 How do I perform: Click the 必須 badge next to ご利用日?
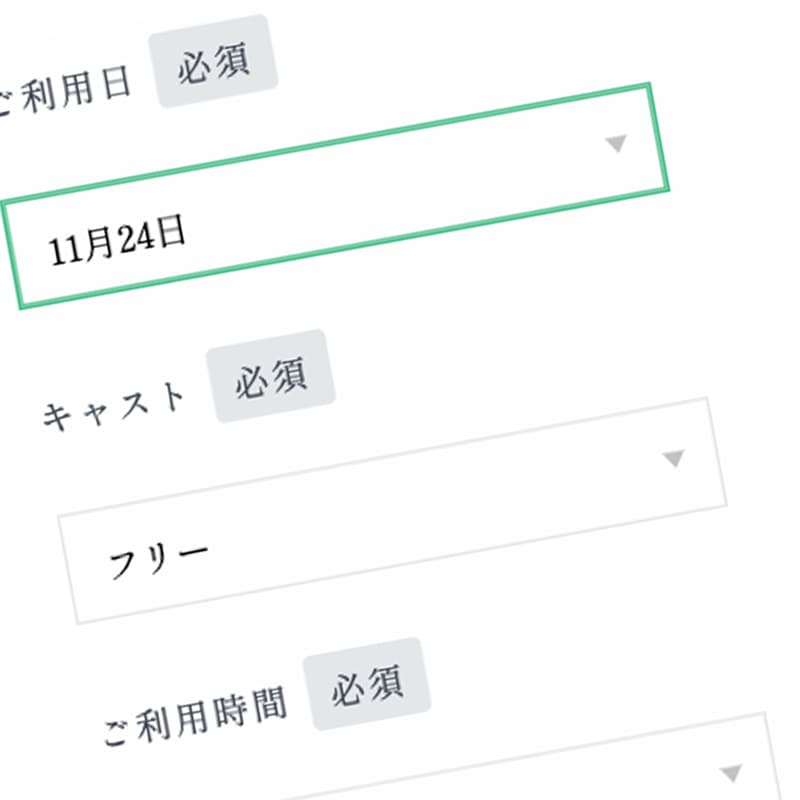point(214,61)
